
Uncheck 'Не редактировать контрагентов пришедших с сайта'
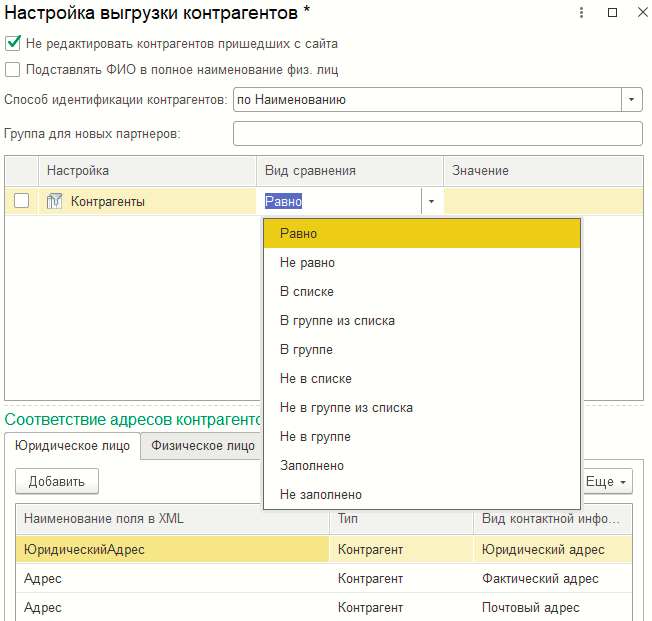tap(13, 44)
